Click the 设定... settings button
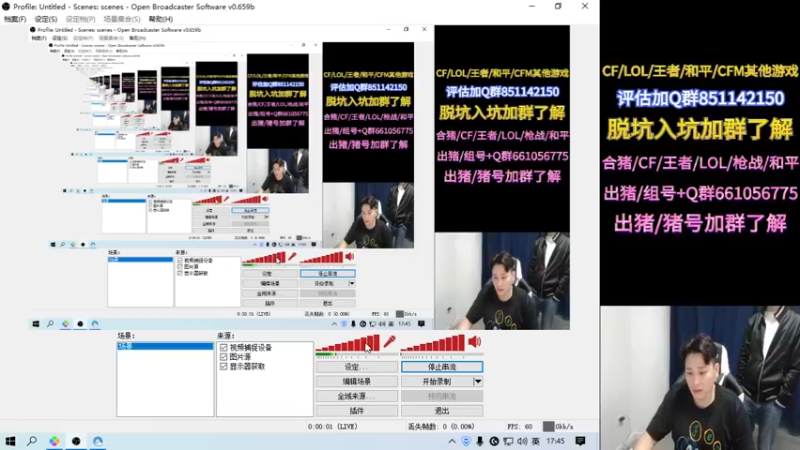Screen dimensions: 800x450 pos(357,367)
